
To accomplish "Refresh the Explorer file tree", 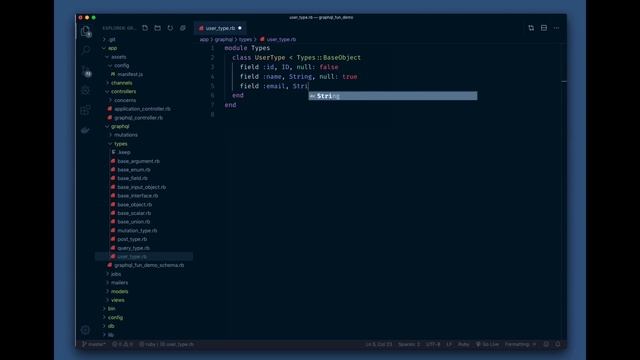I will click(x=170, y=28).
